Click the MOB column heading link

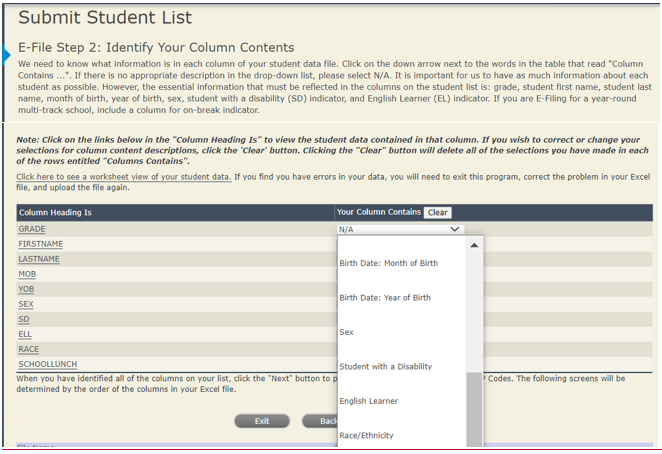27,274
